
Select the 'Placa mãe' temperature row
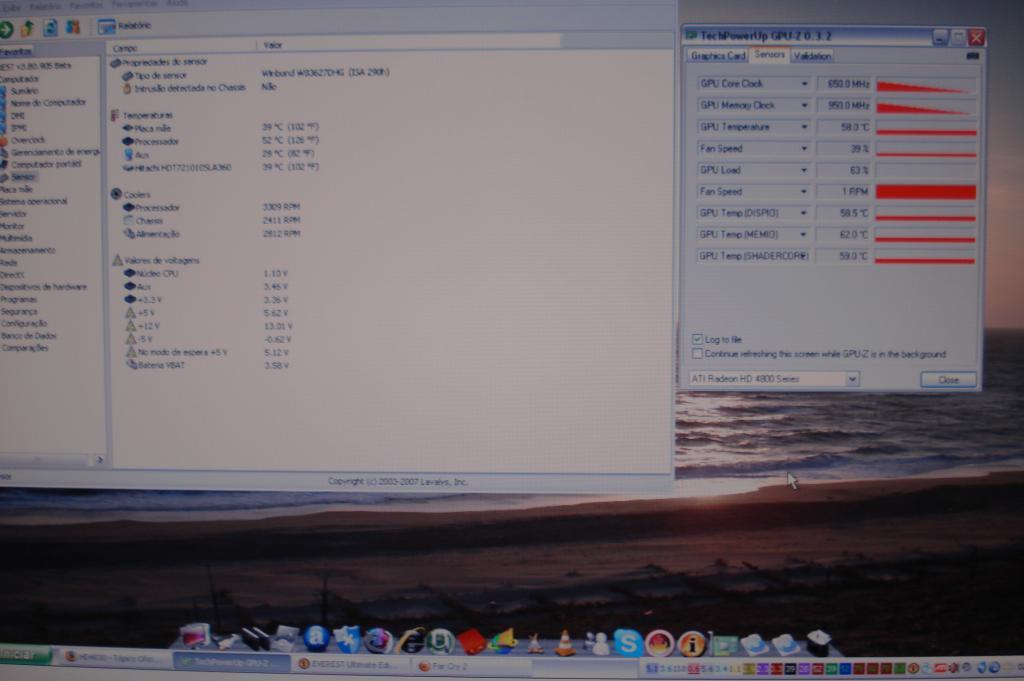[220, 128]
